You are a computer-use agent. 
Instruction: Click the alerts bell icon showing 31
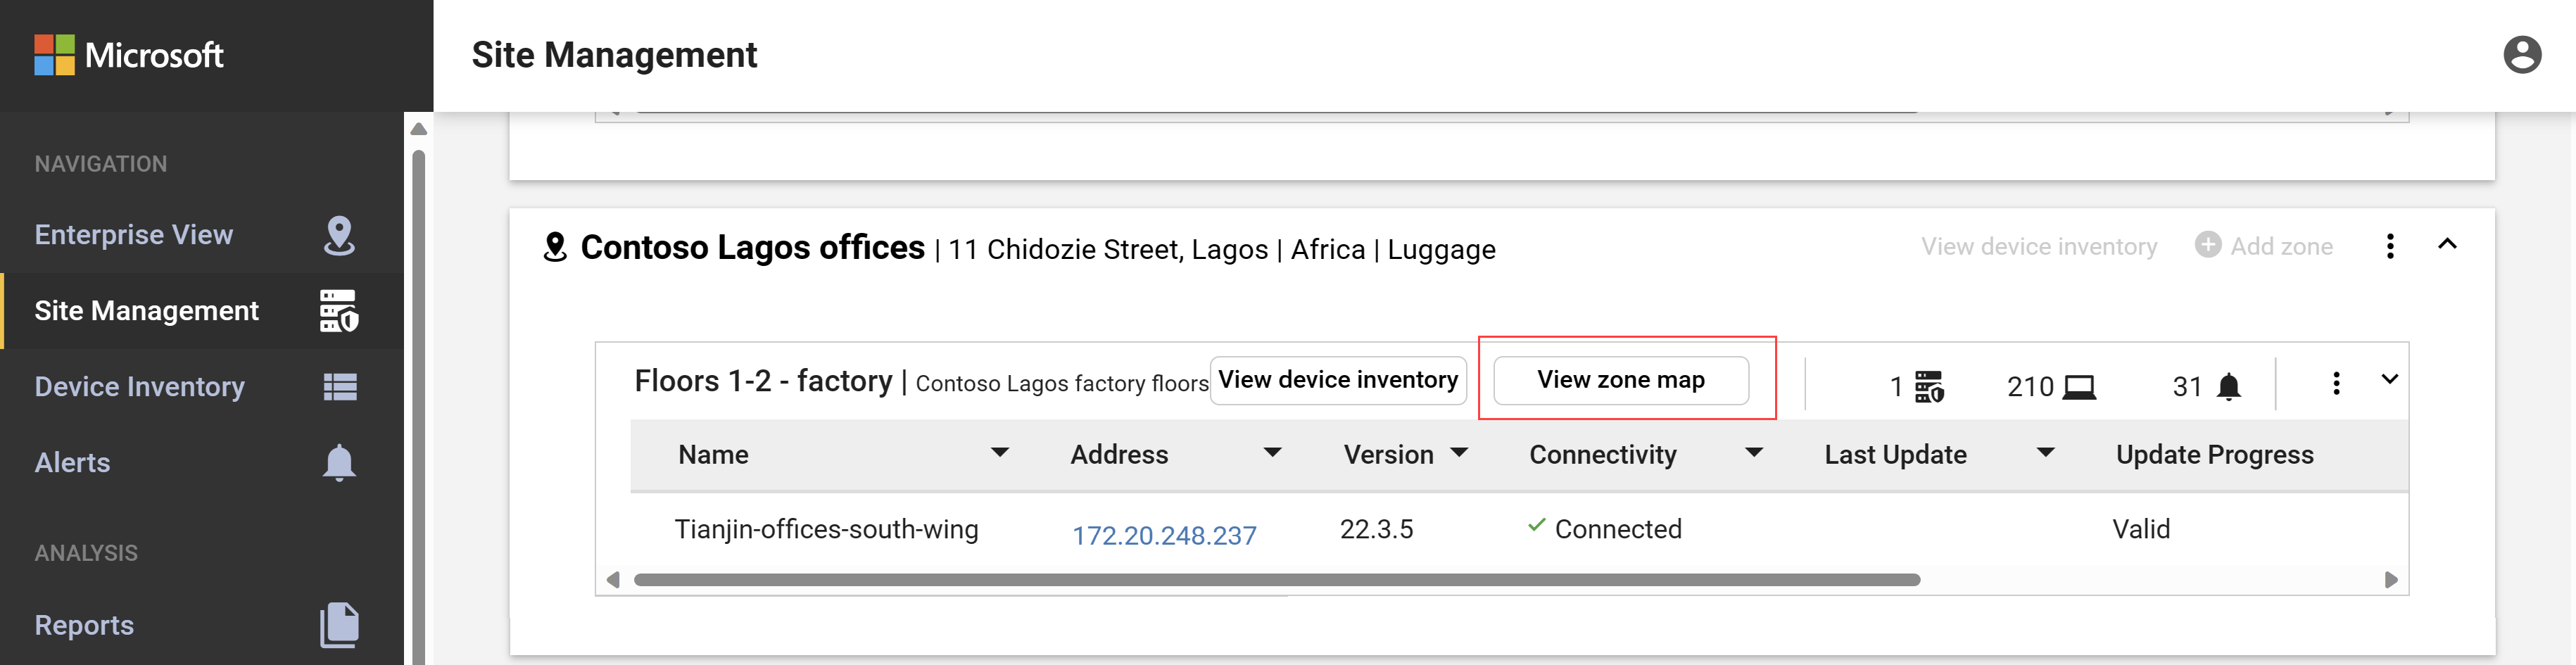[2228, 386]
